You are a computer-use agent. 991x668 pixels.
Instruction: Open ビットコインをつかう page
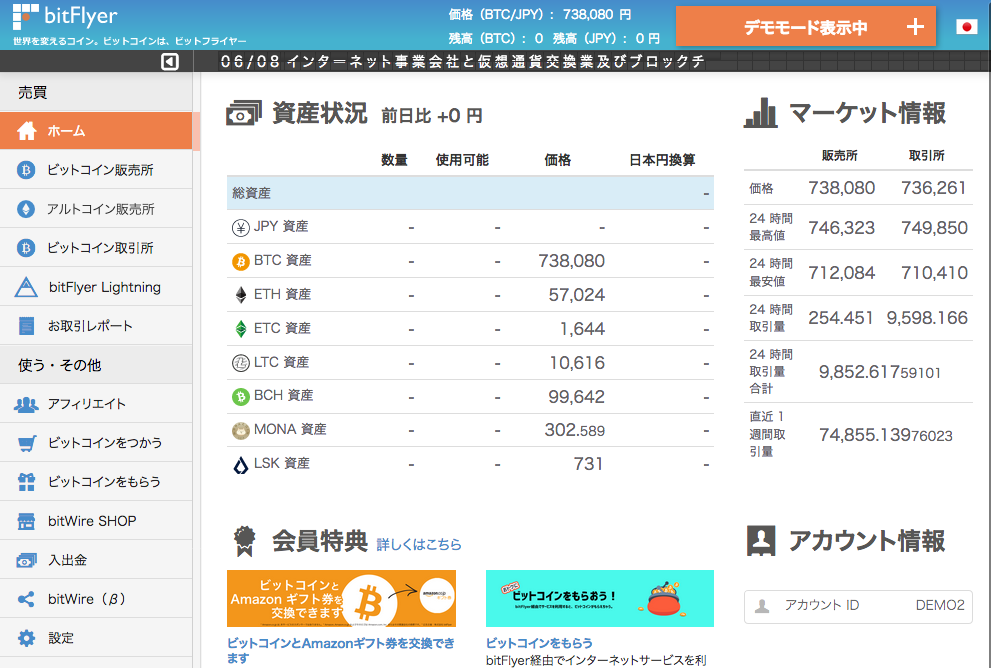(x=96, y=444)
